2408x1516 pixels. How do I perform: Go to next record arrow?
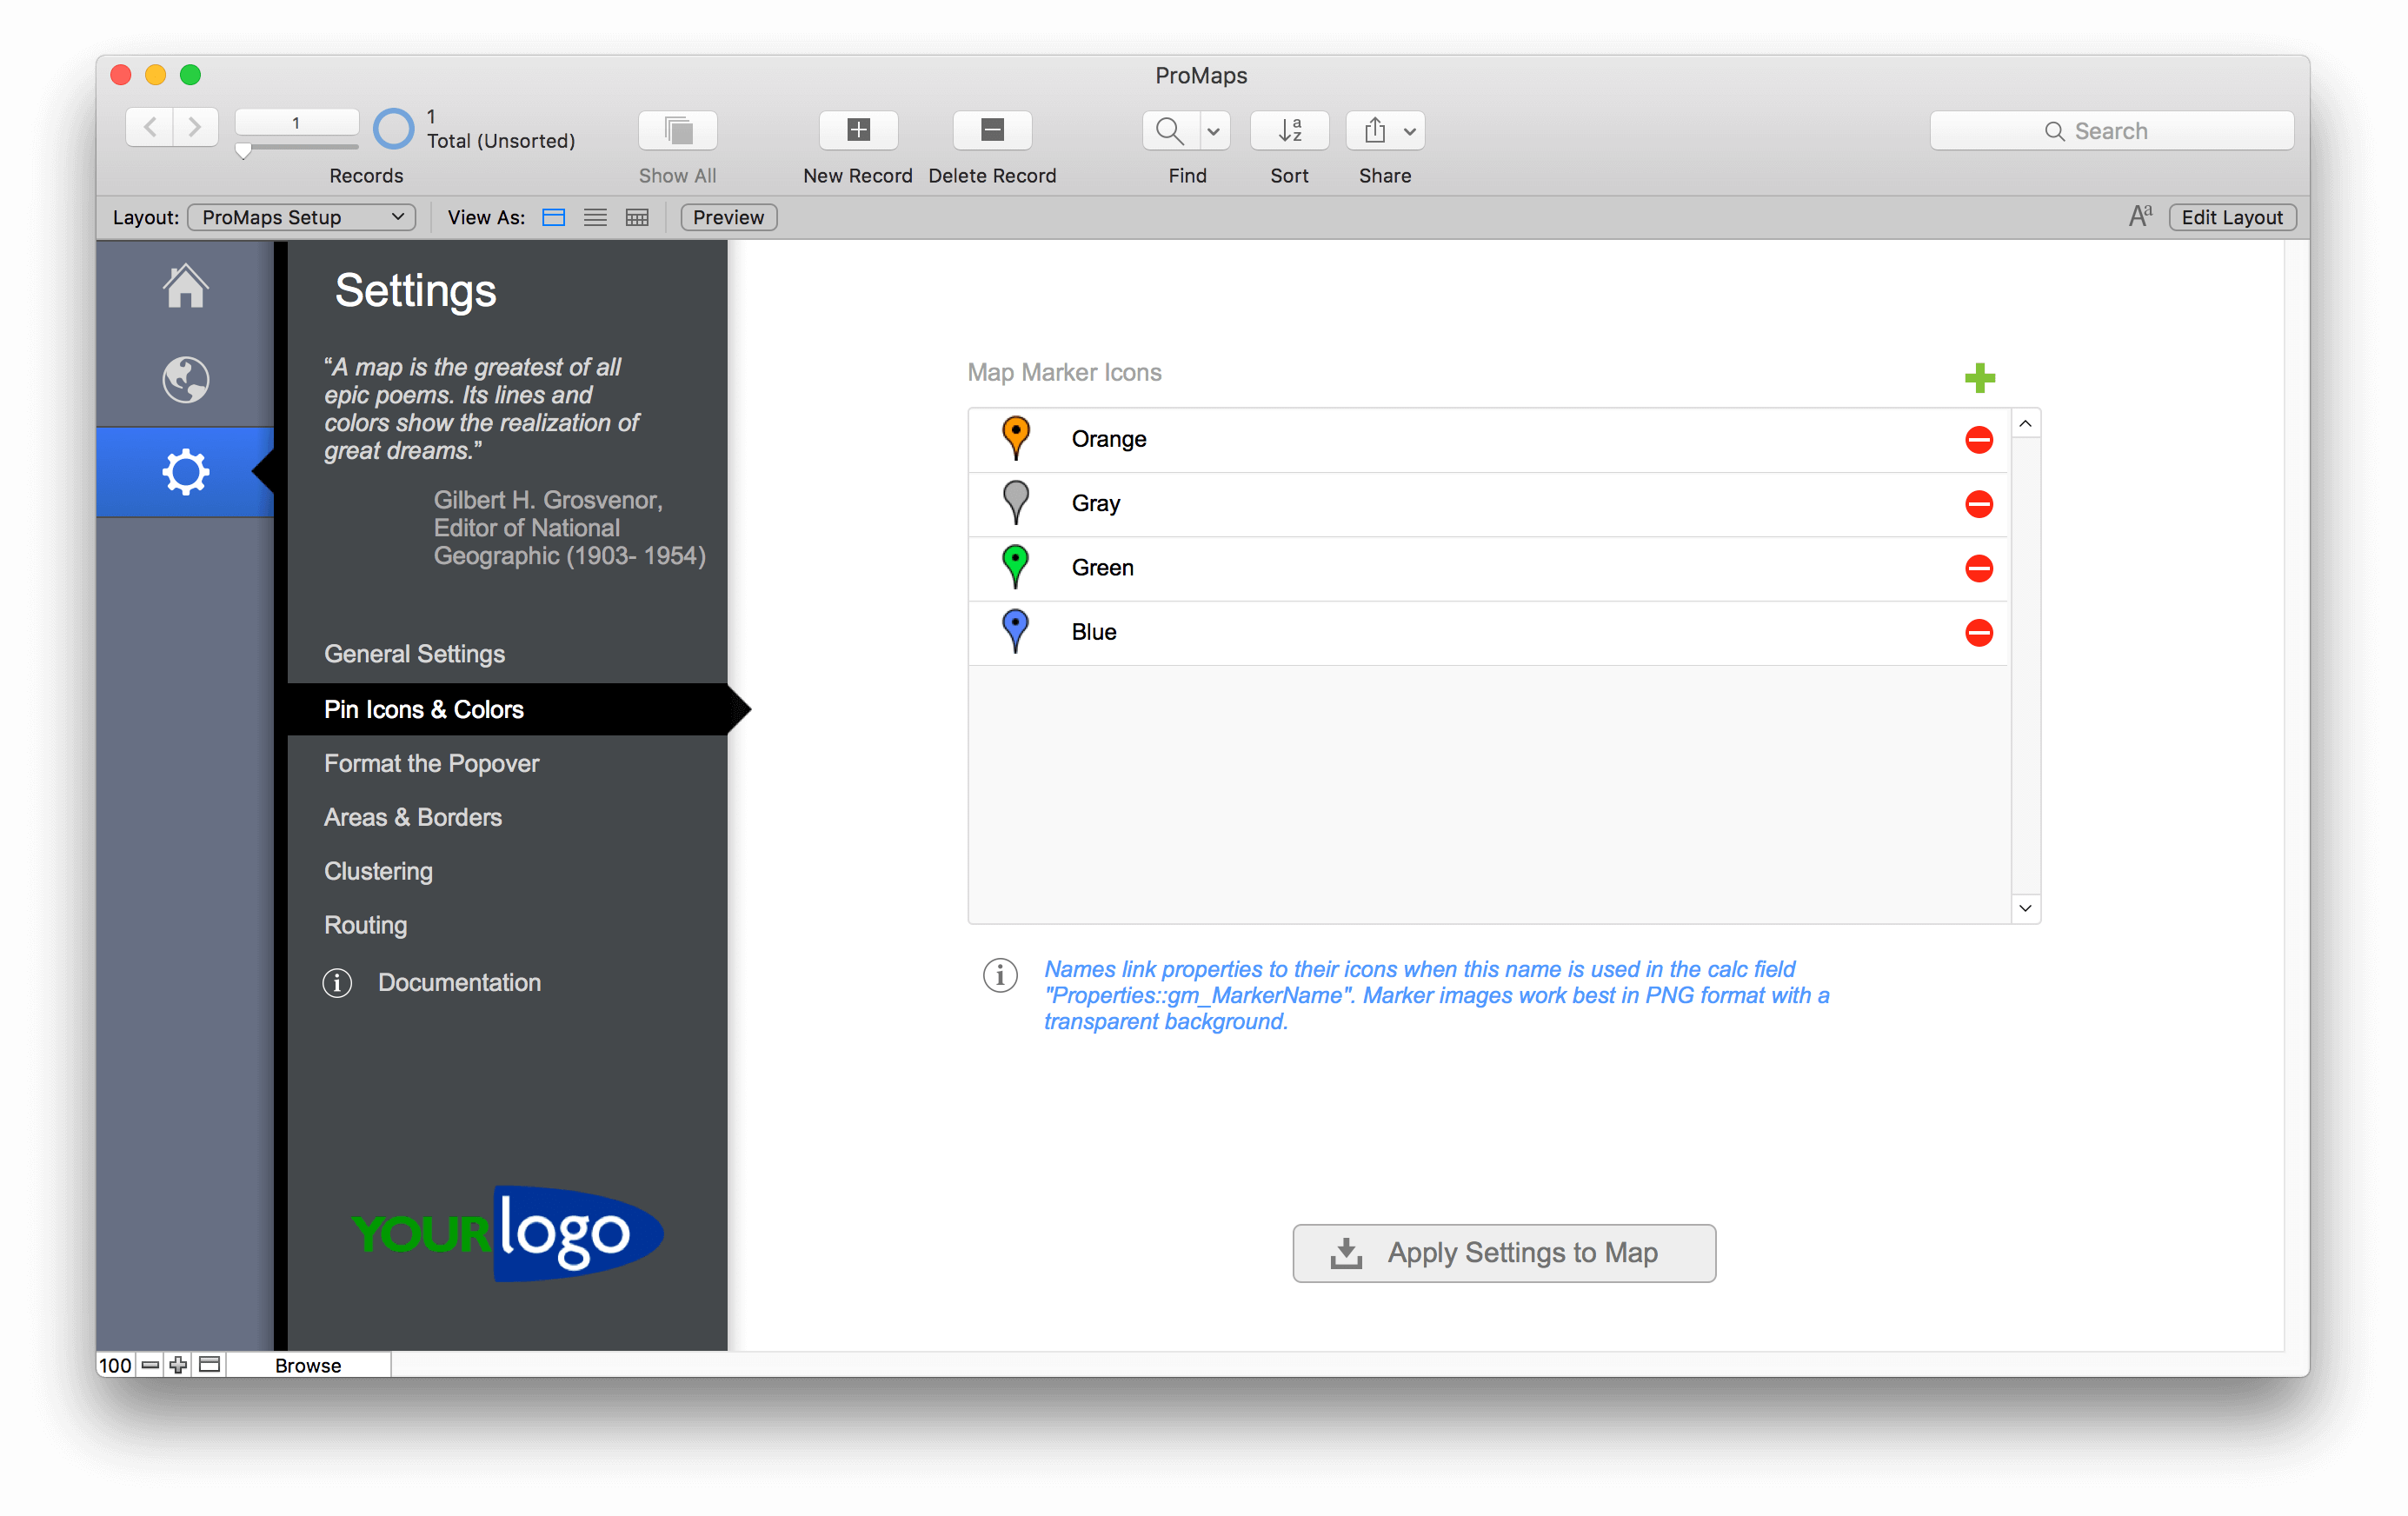coord(195,127)
